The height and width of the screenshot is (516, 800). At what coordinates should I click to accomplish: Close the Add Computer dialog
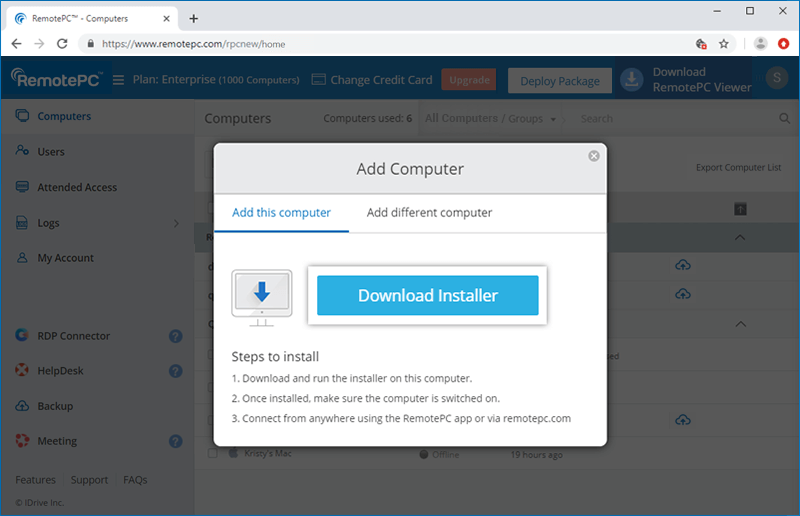click(594, 156)
